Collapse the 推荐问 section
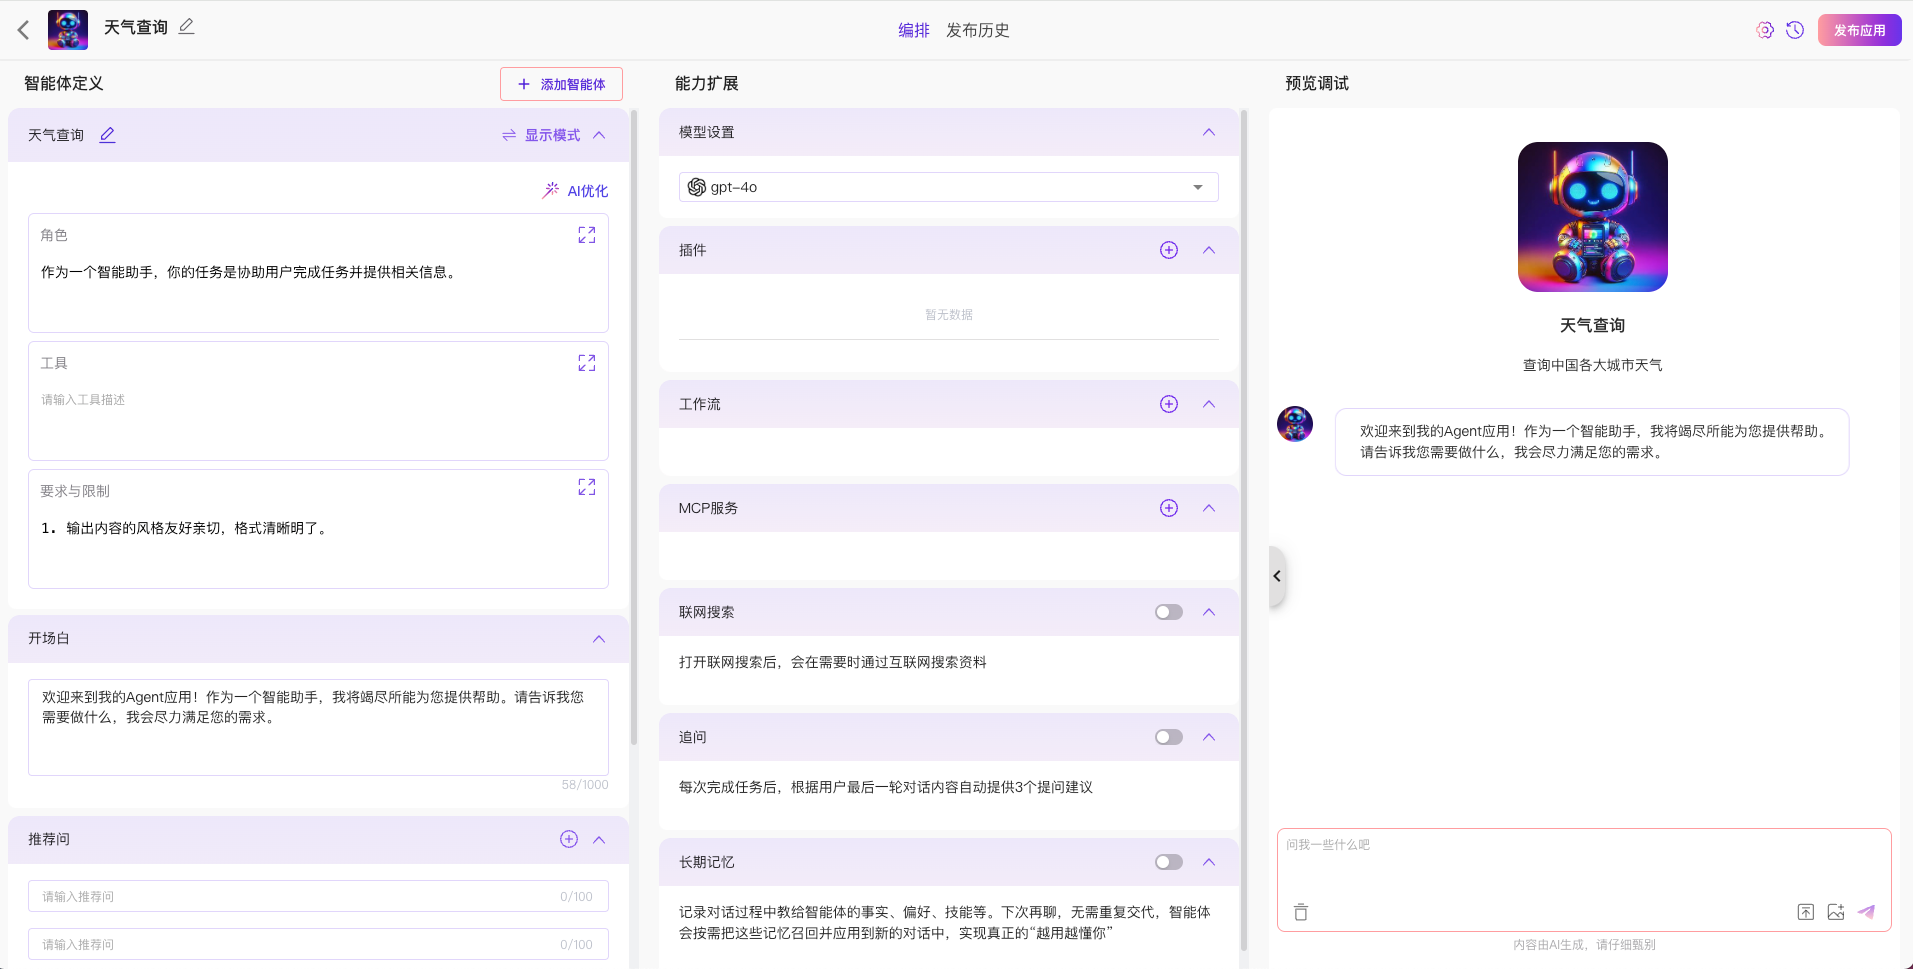Screen dimensions: 1913x969 599,840
